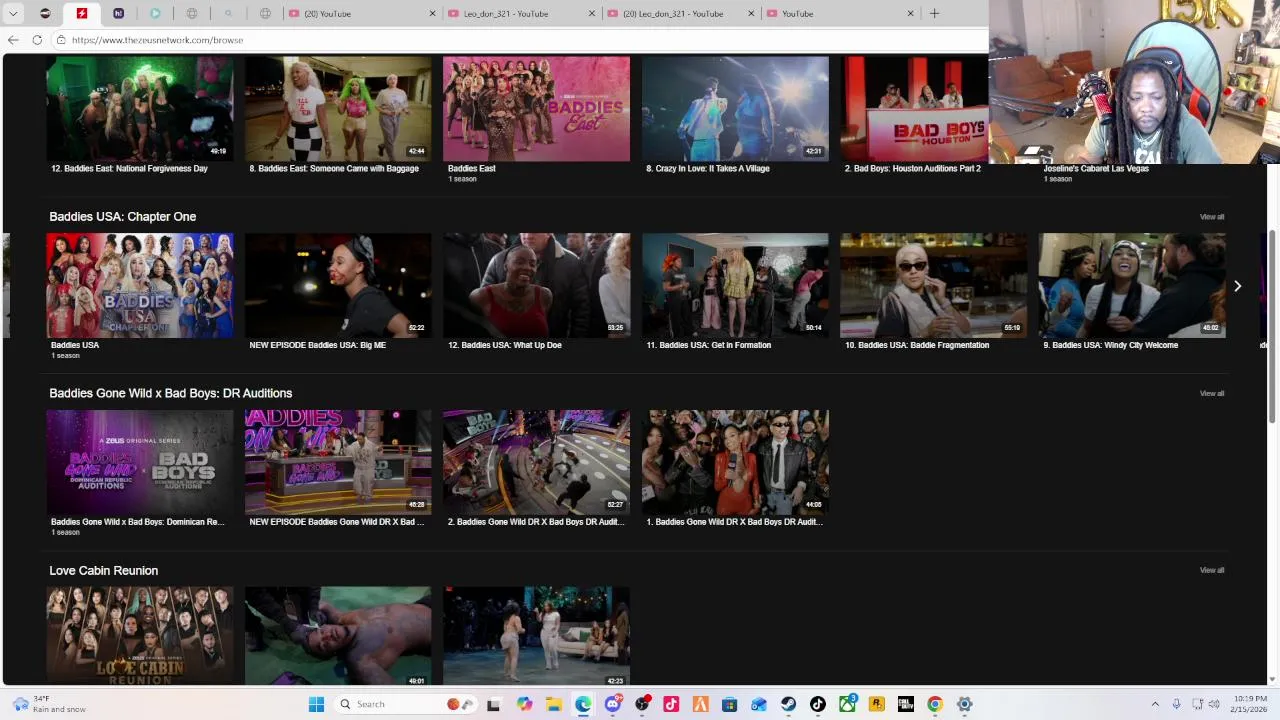This screenshot has height=720, width=1280.
Task: Open the Outlook mail taskbar icon
Action: pyautogui.click(x=759, y=704)
